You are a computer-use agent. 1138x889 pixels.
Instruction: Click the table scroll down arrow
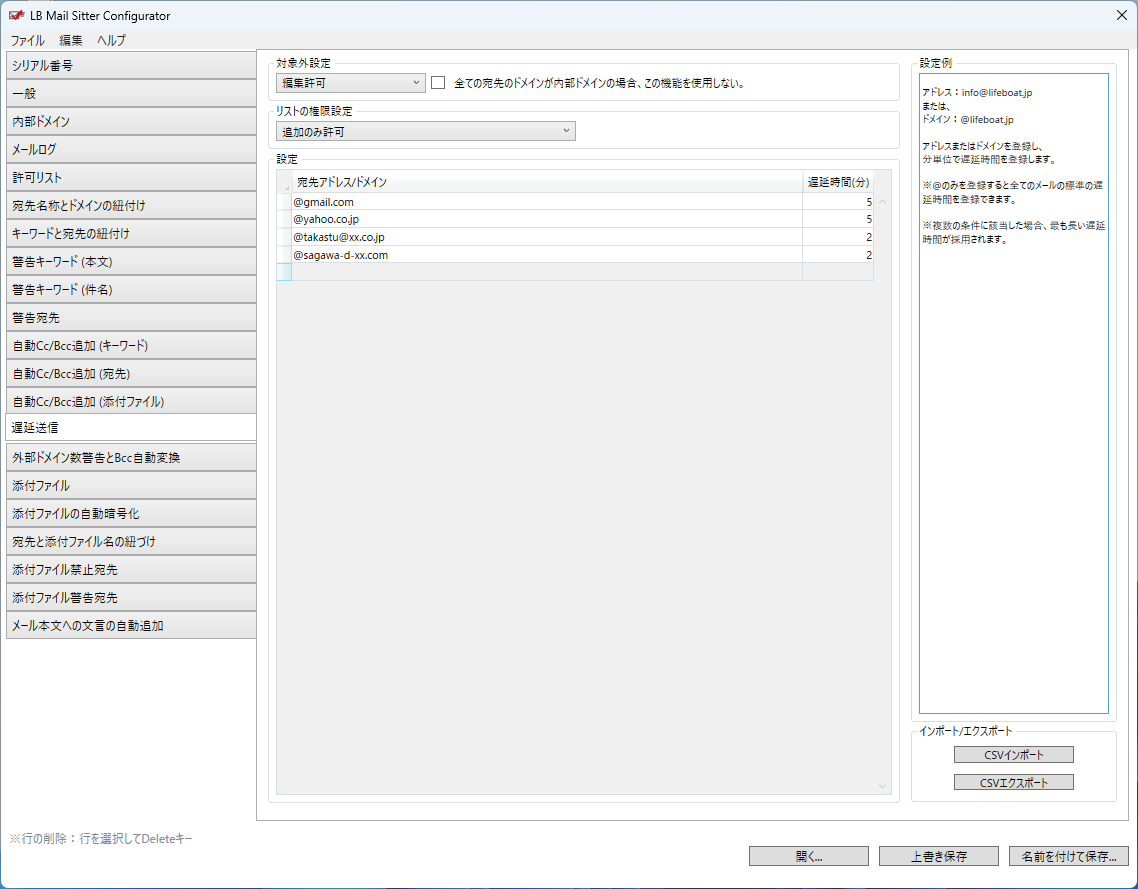883,786
